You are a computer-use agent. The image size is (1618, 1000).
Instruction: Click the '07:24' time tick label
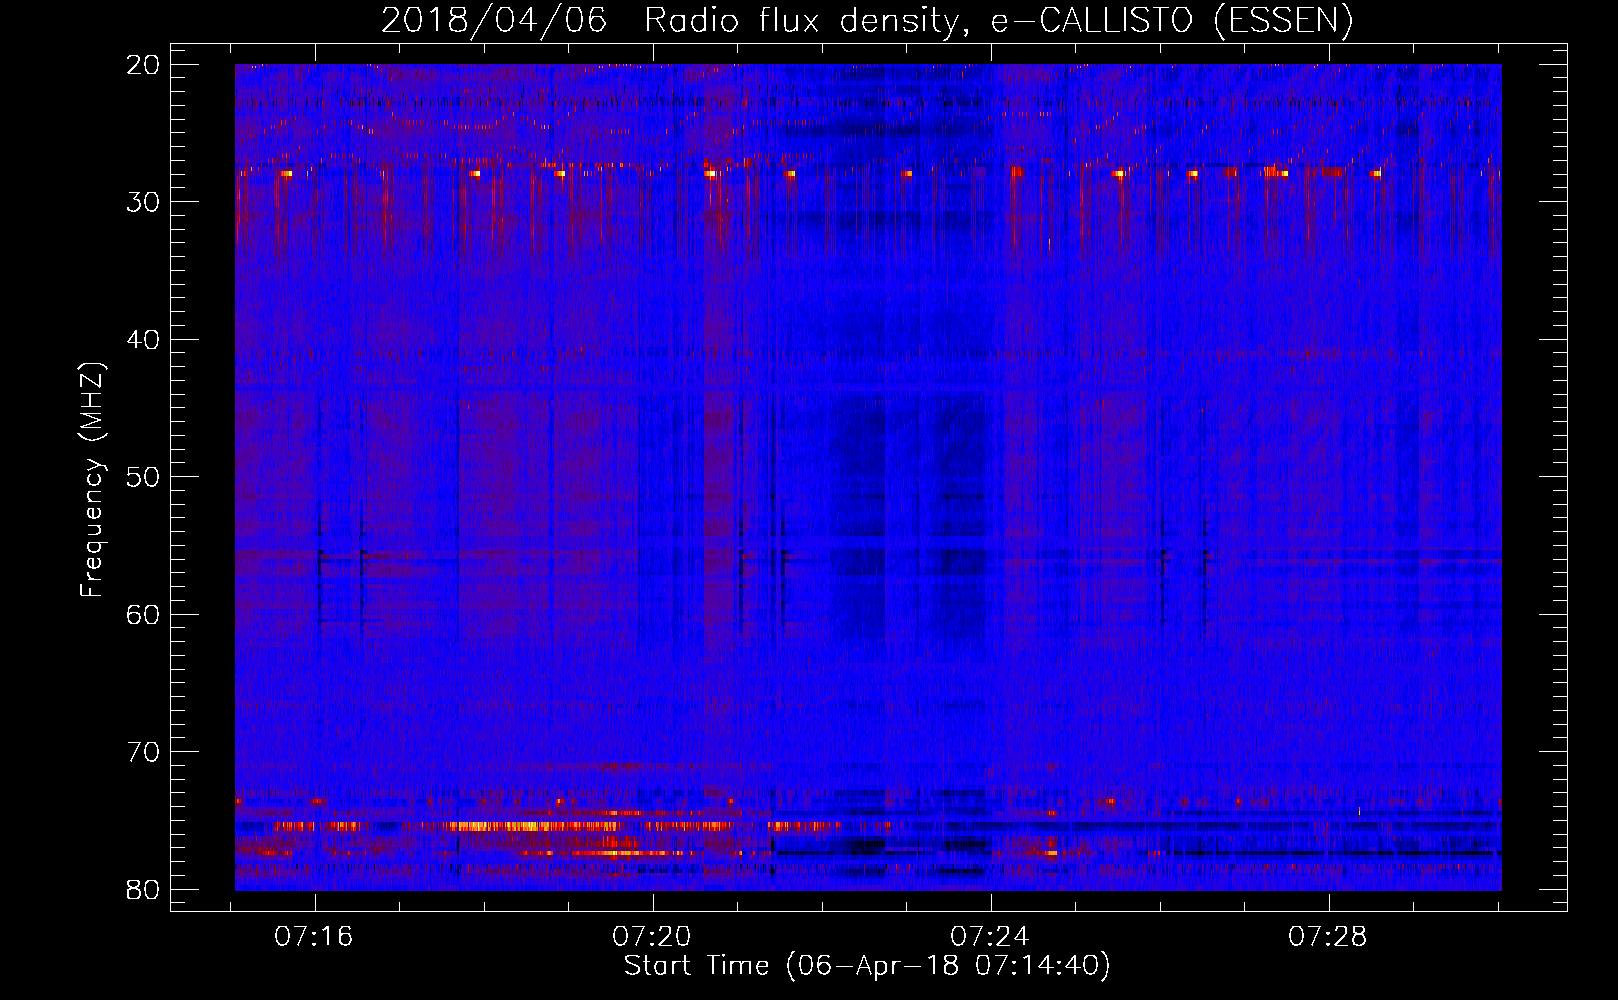990,937
